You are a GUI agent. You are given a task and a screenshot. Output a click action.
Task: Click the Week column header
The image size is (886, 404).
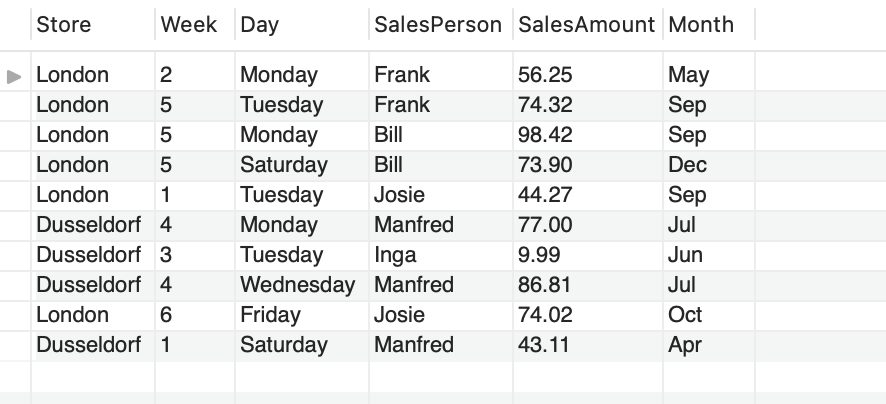click(195, 25)
